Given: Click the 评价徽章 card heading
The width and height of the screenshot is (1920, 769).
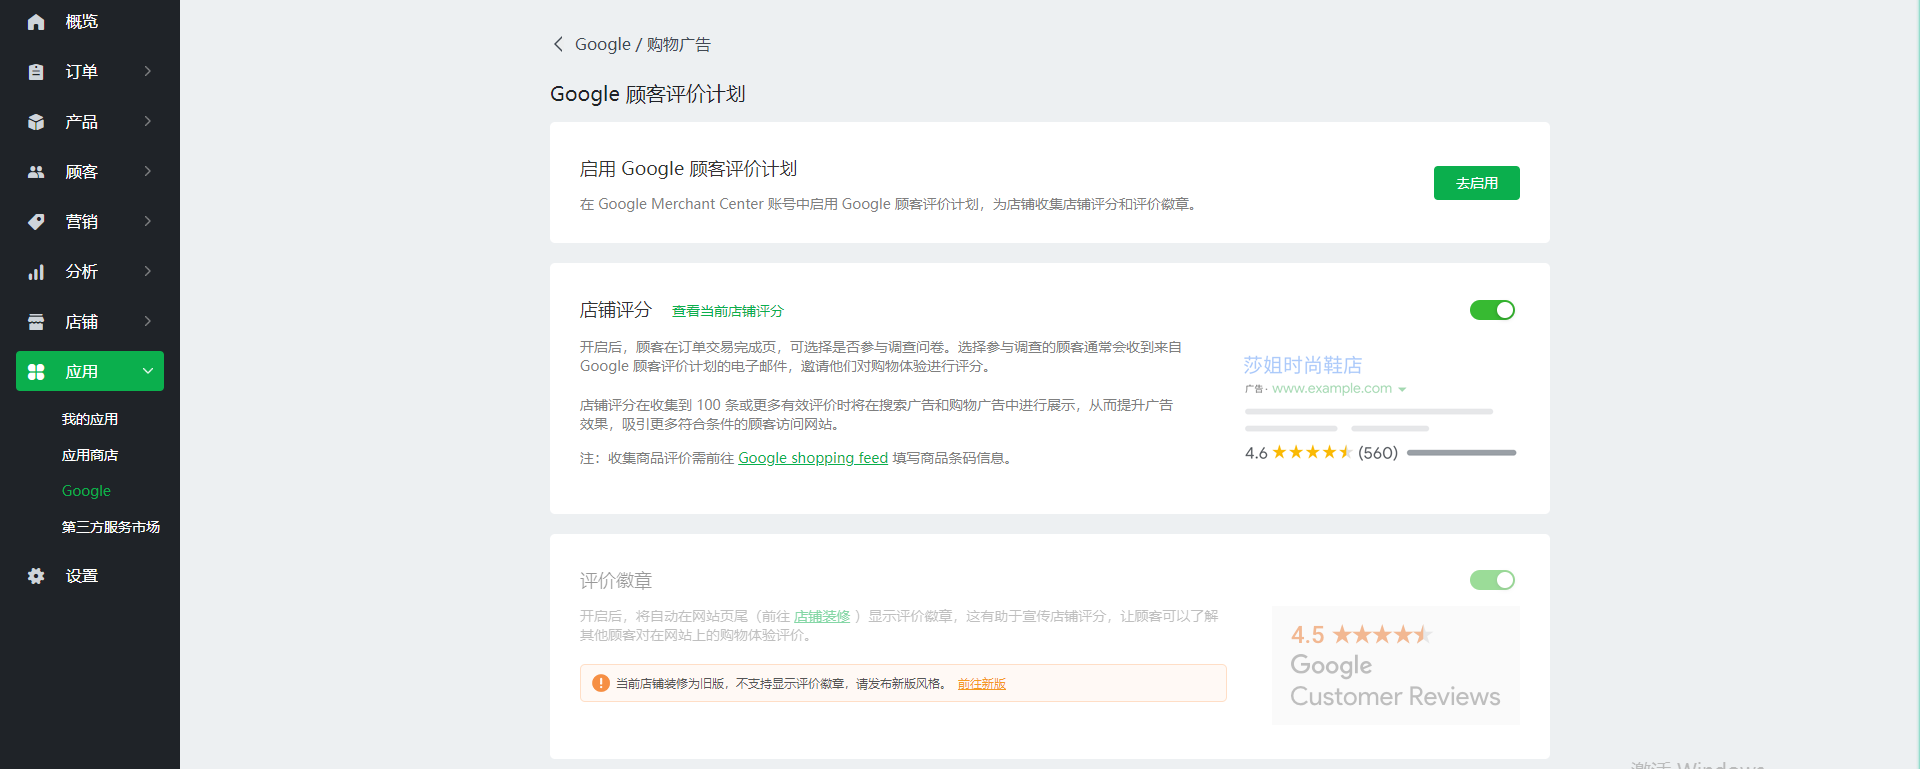Looking at the screenshot, I should click(x=616, y=580).
